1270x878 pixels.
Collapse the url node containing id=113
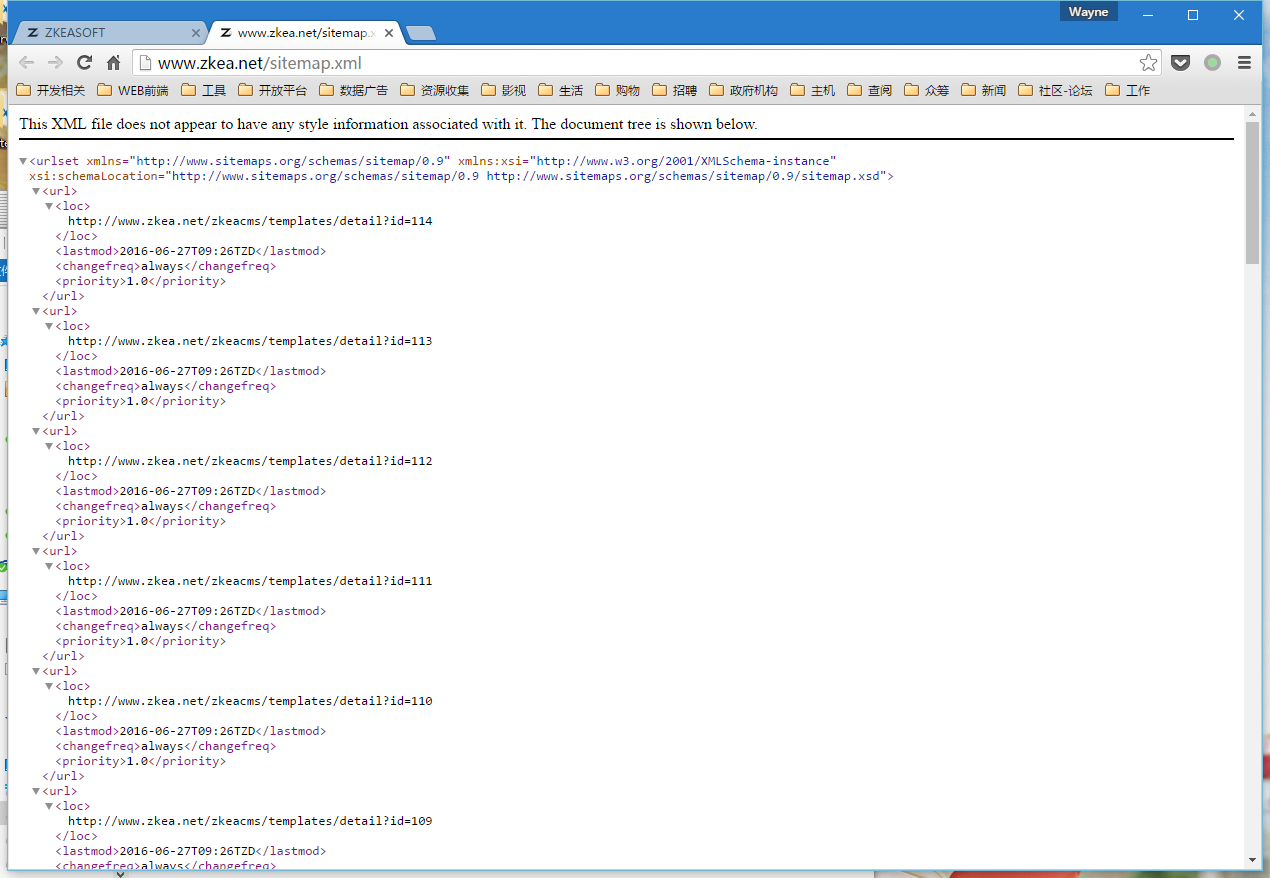(x=36, y=311)
